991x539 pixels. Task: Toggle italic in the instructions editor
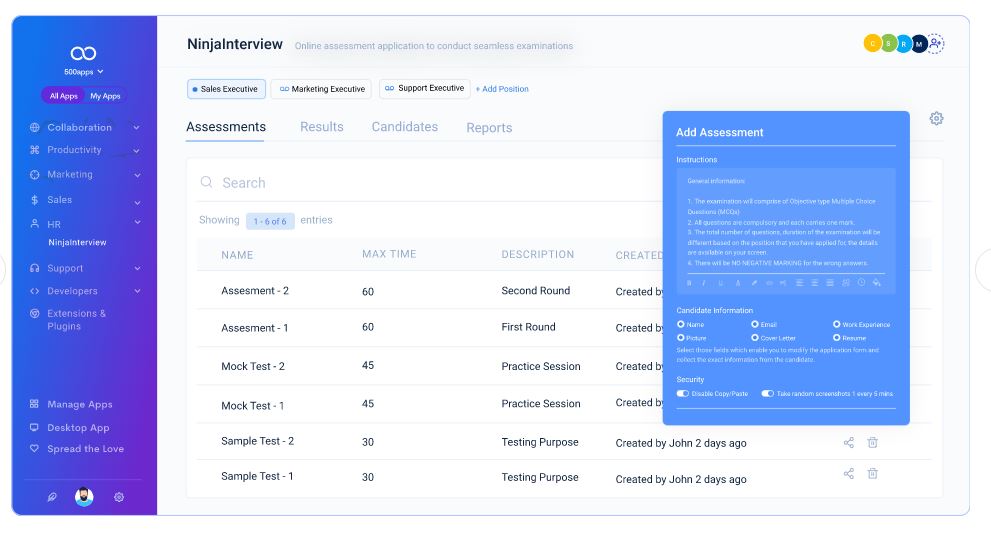tap(704, 283)
